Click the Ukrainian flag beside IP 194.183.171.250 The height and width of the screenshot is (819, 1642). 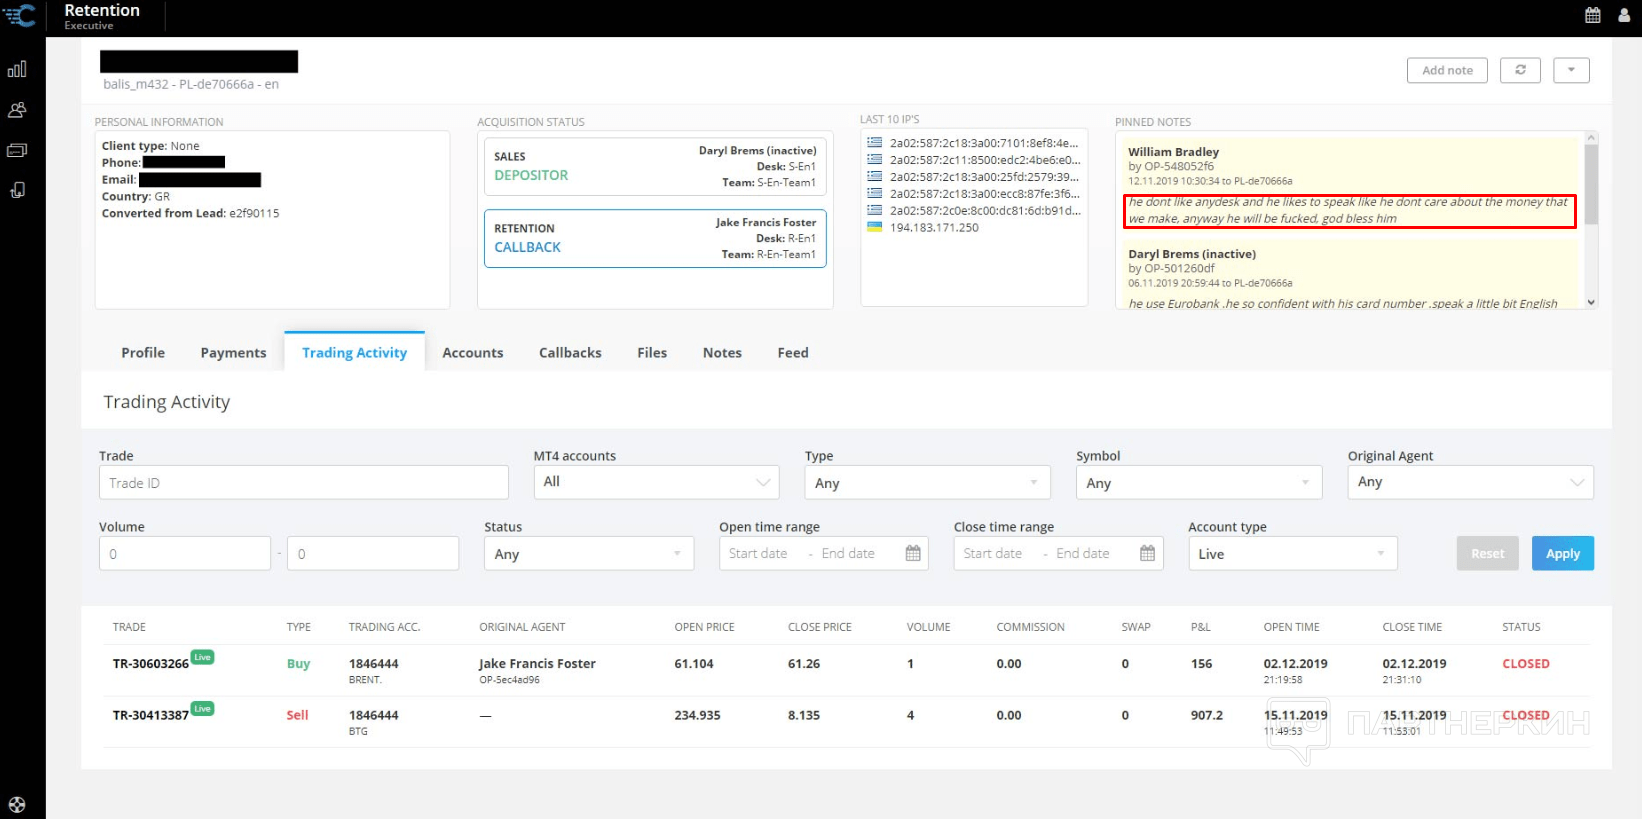pos(874,227)
